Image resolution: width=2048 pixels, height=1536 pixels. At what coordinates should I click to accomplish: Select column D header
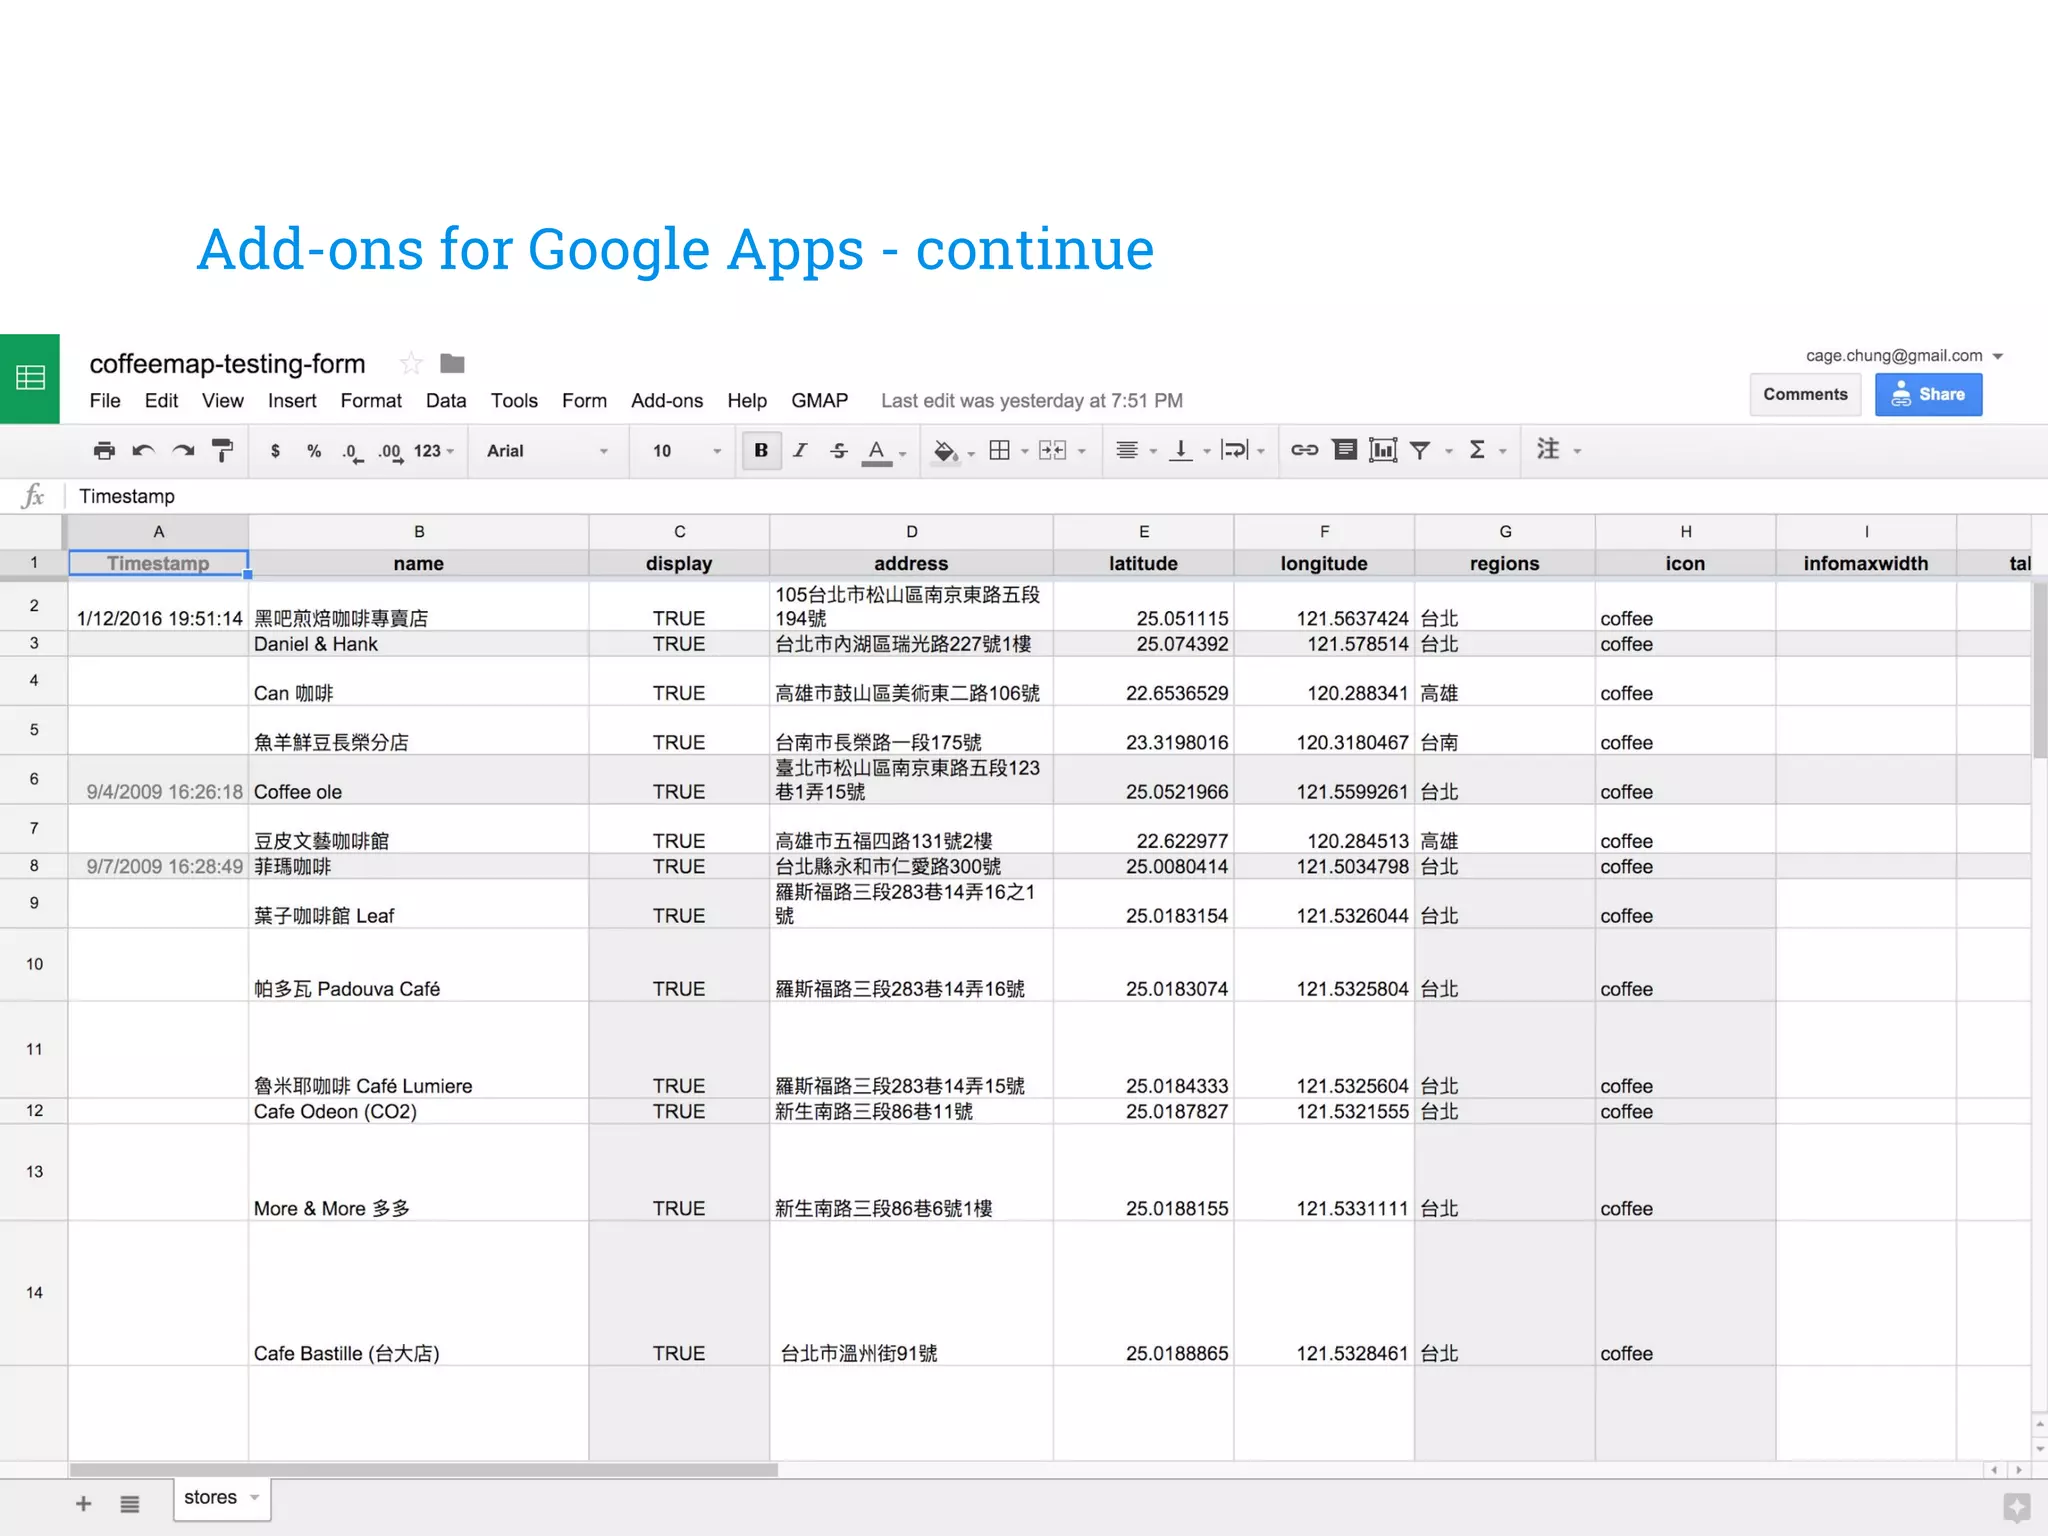(x=911, y=531)
